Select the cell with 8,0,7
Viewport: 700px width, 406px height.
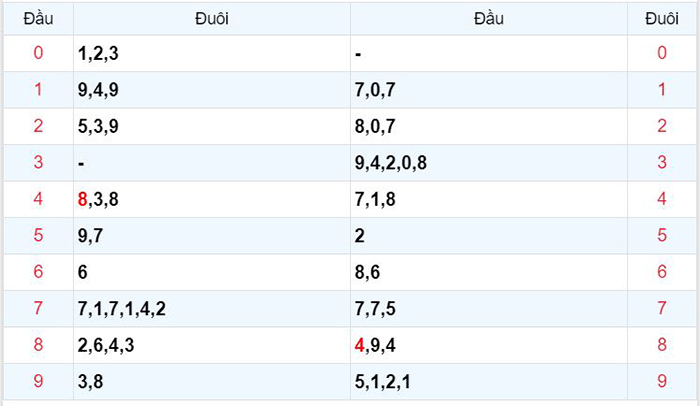[x=489, y=126]
